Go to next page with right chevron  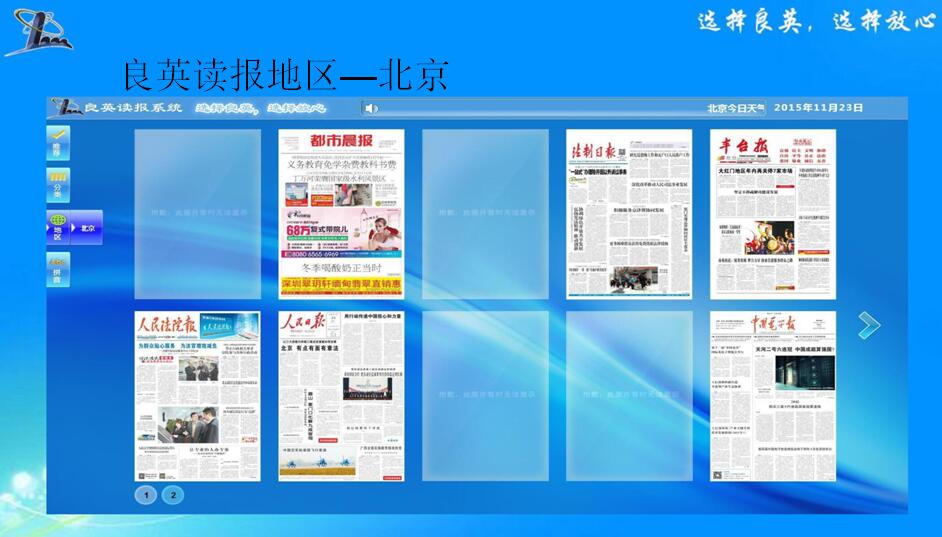[x=868, y=324]
